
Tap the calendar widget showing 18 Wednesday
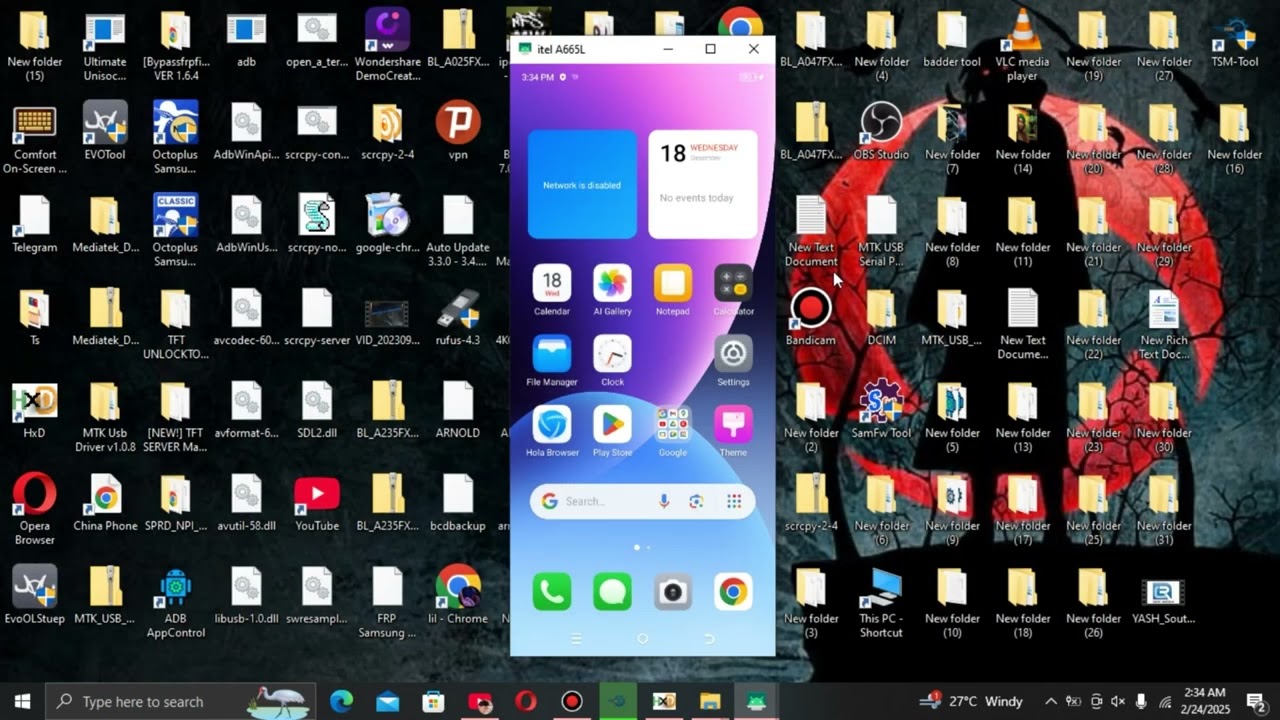pyautogui.click(x=703, y=185)
